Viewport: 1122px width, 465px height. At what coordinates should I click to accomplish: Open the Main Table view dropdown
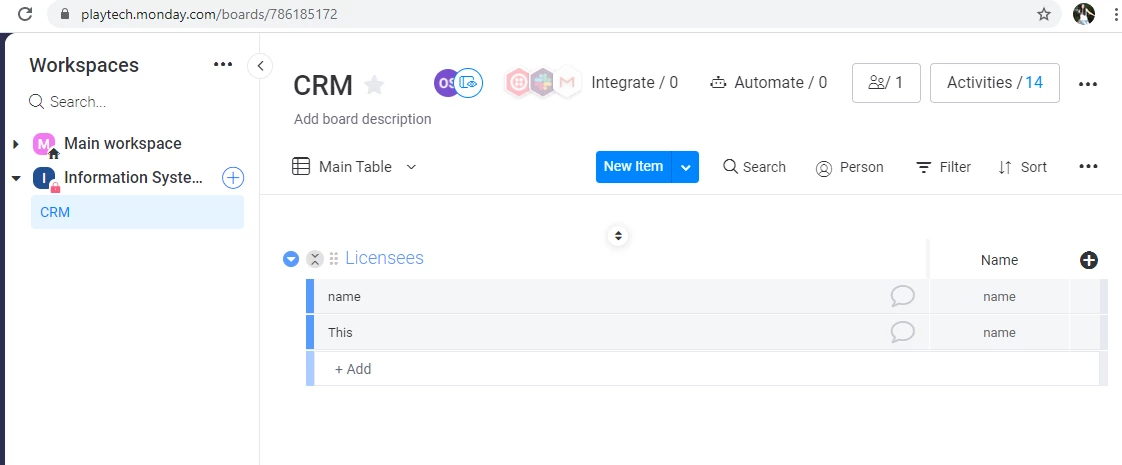[x=411, y=167]
